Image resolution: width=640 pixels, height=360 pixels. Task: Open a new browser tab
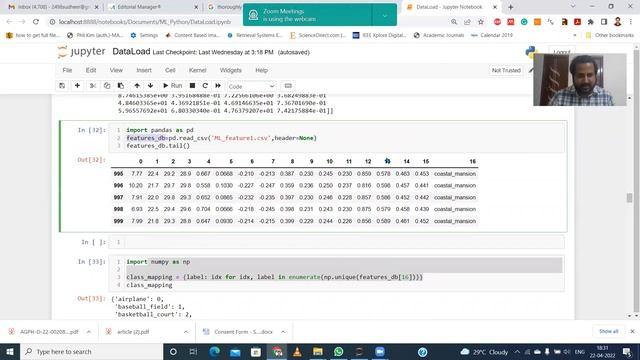[x=511, y=7]
